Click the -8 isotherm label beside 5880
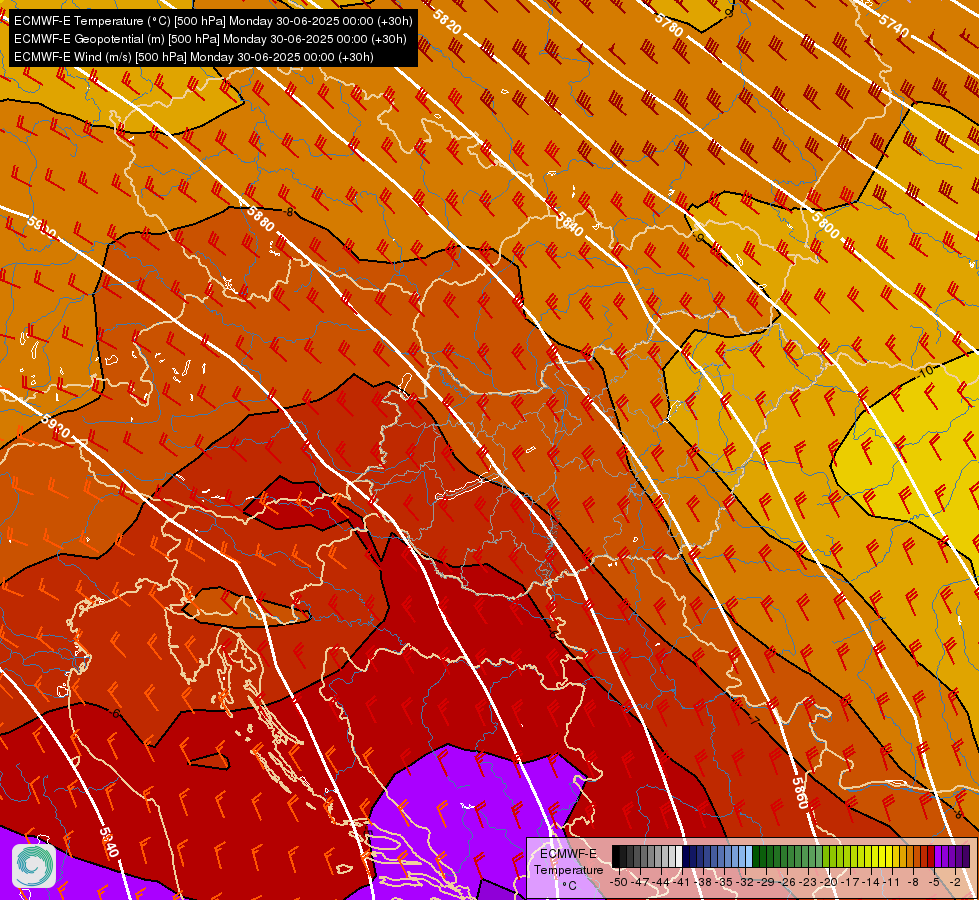 point(287,212)
